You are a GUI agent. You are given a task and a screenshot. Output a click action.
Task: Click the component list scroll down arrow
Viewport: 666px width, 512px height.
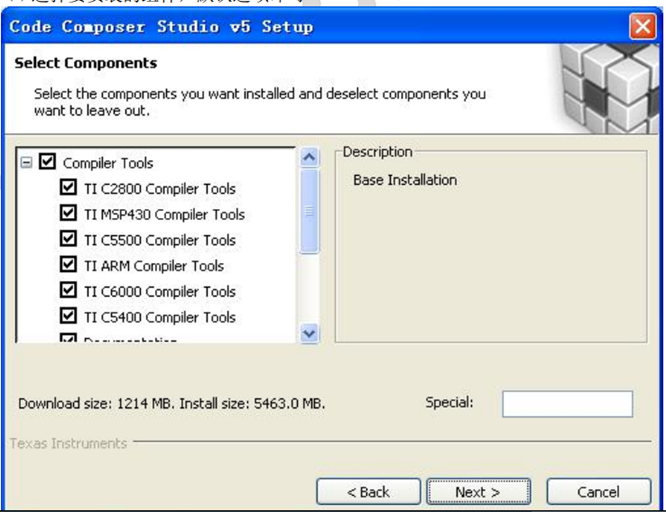[x=309, y=333]
